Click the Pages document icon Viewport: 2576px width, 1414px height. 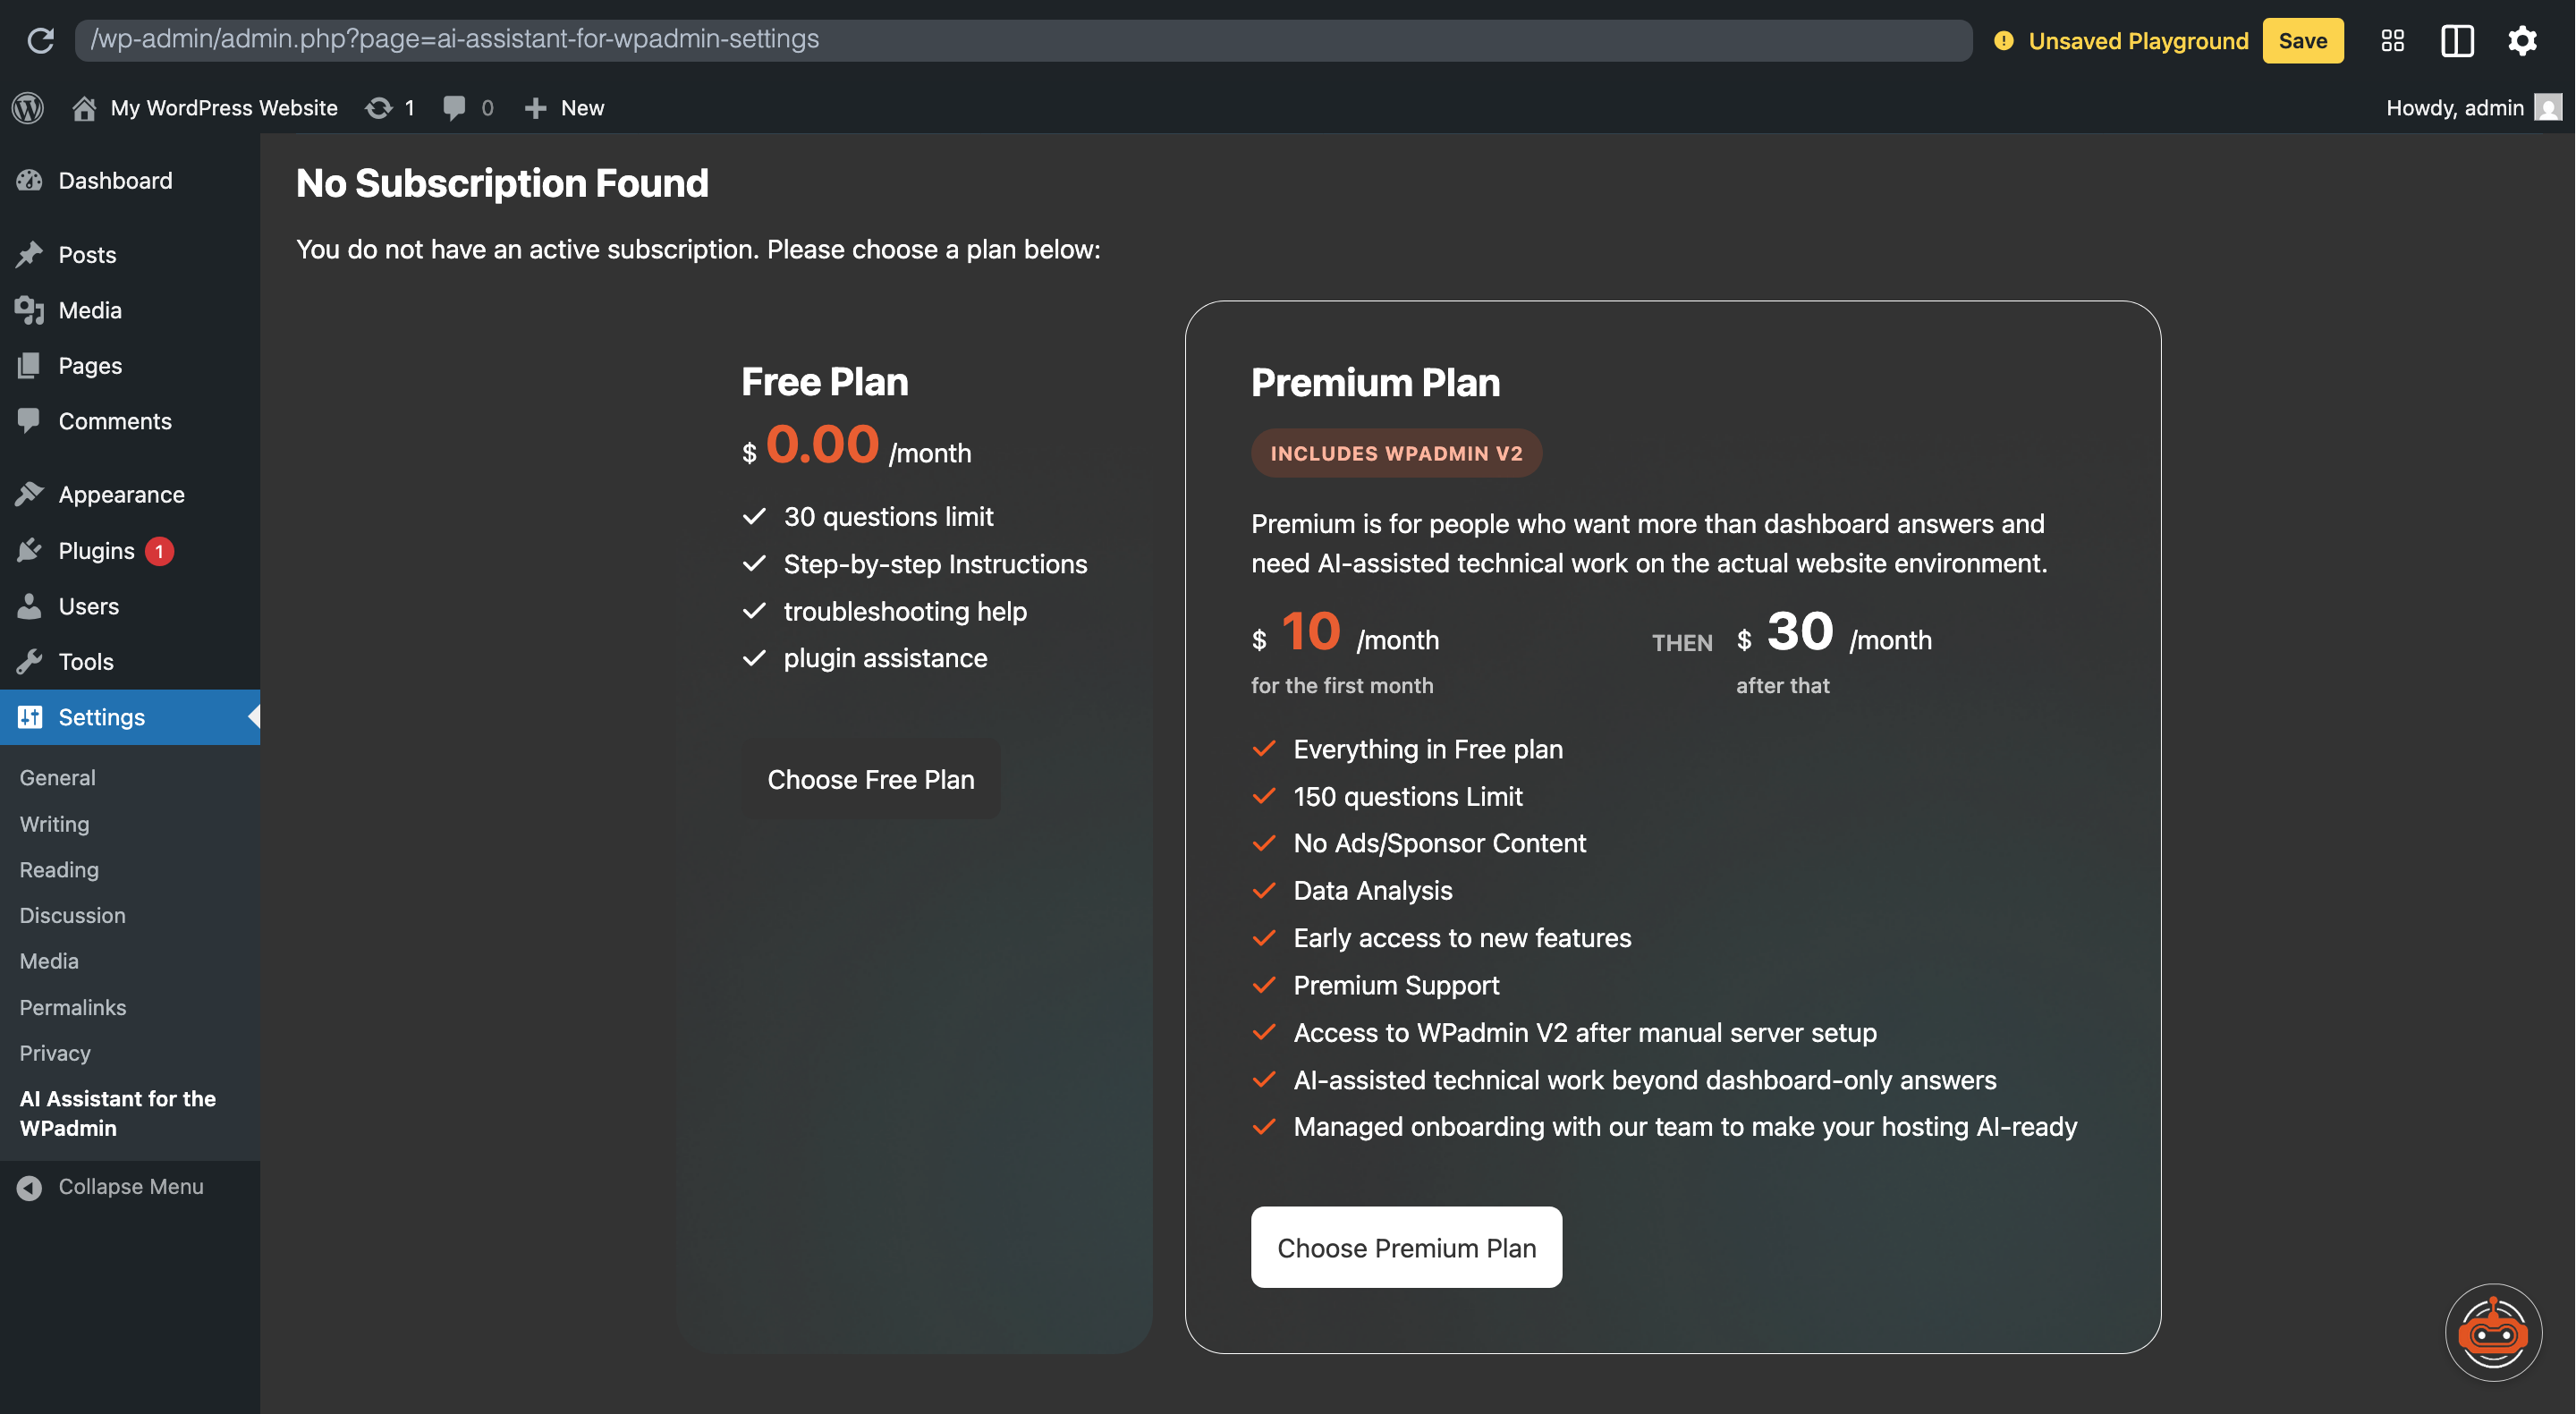30,365
